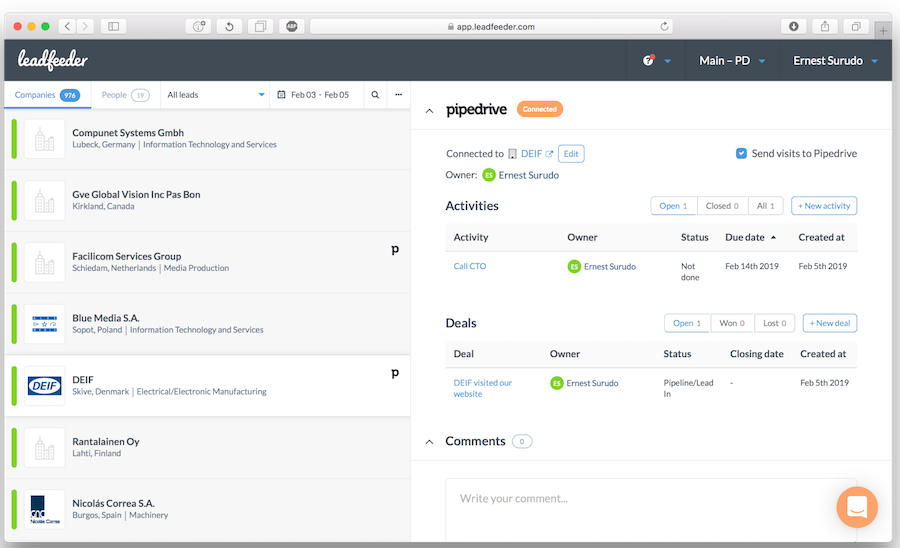Click the Facilicom Services Group building icon
The height and width of the screenshot is (548, 900).
tap(44, 262)
